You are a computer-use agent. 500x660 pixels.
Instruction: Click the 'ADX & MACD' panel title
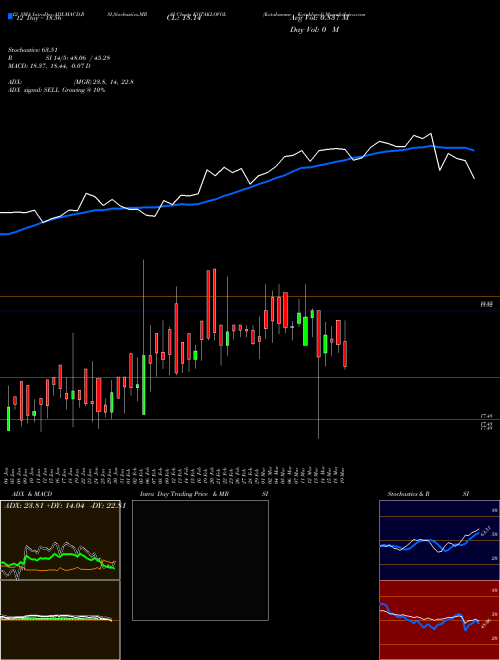click(x=32, y=494)
